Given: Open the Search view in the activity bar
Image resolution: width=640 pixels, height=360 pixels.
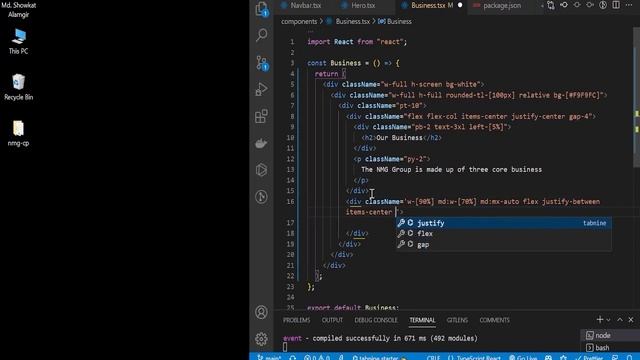Looking at the screenshot, I should pos(262,35).
